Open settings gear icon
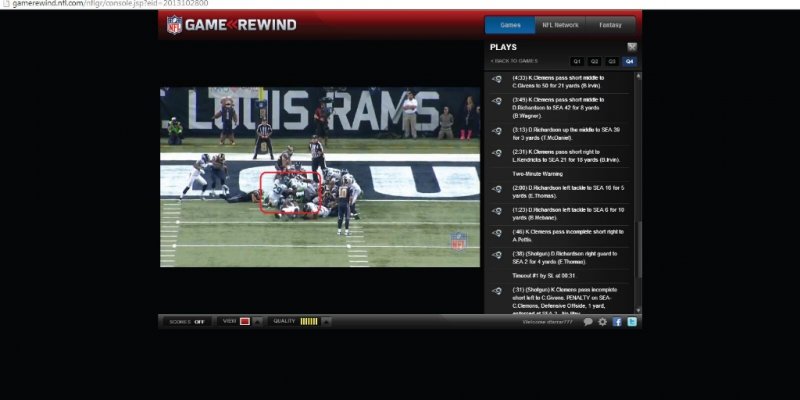This screenshot has width=800, height=400. point(603,322)
